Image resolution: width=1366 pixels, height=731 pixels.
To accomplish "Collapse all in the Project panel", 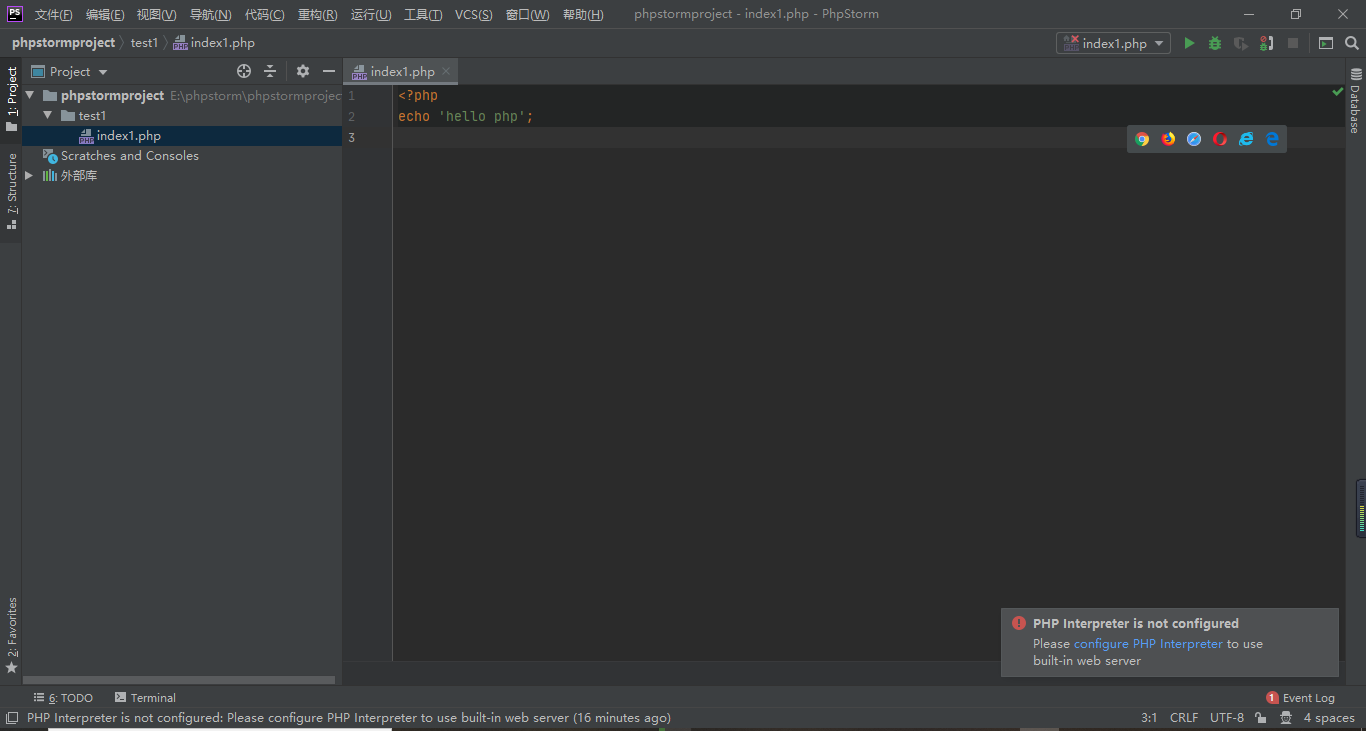I will point(270,71).
